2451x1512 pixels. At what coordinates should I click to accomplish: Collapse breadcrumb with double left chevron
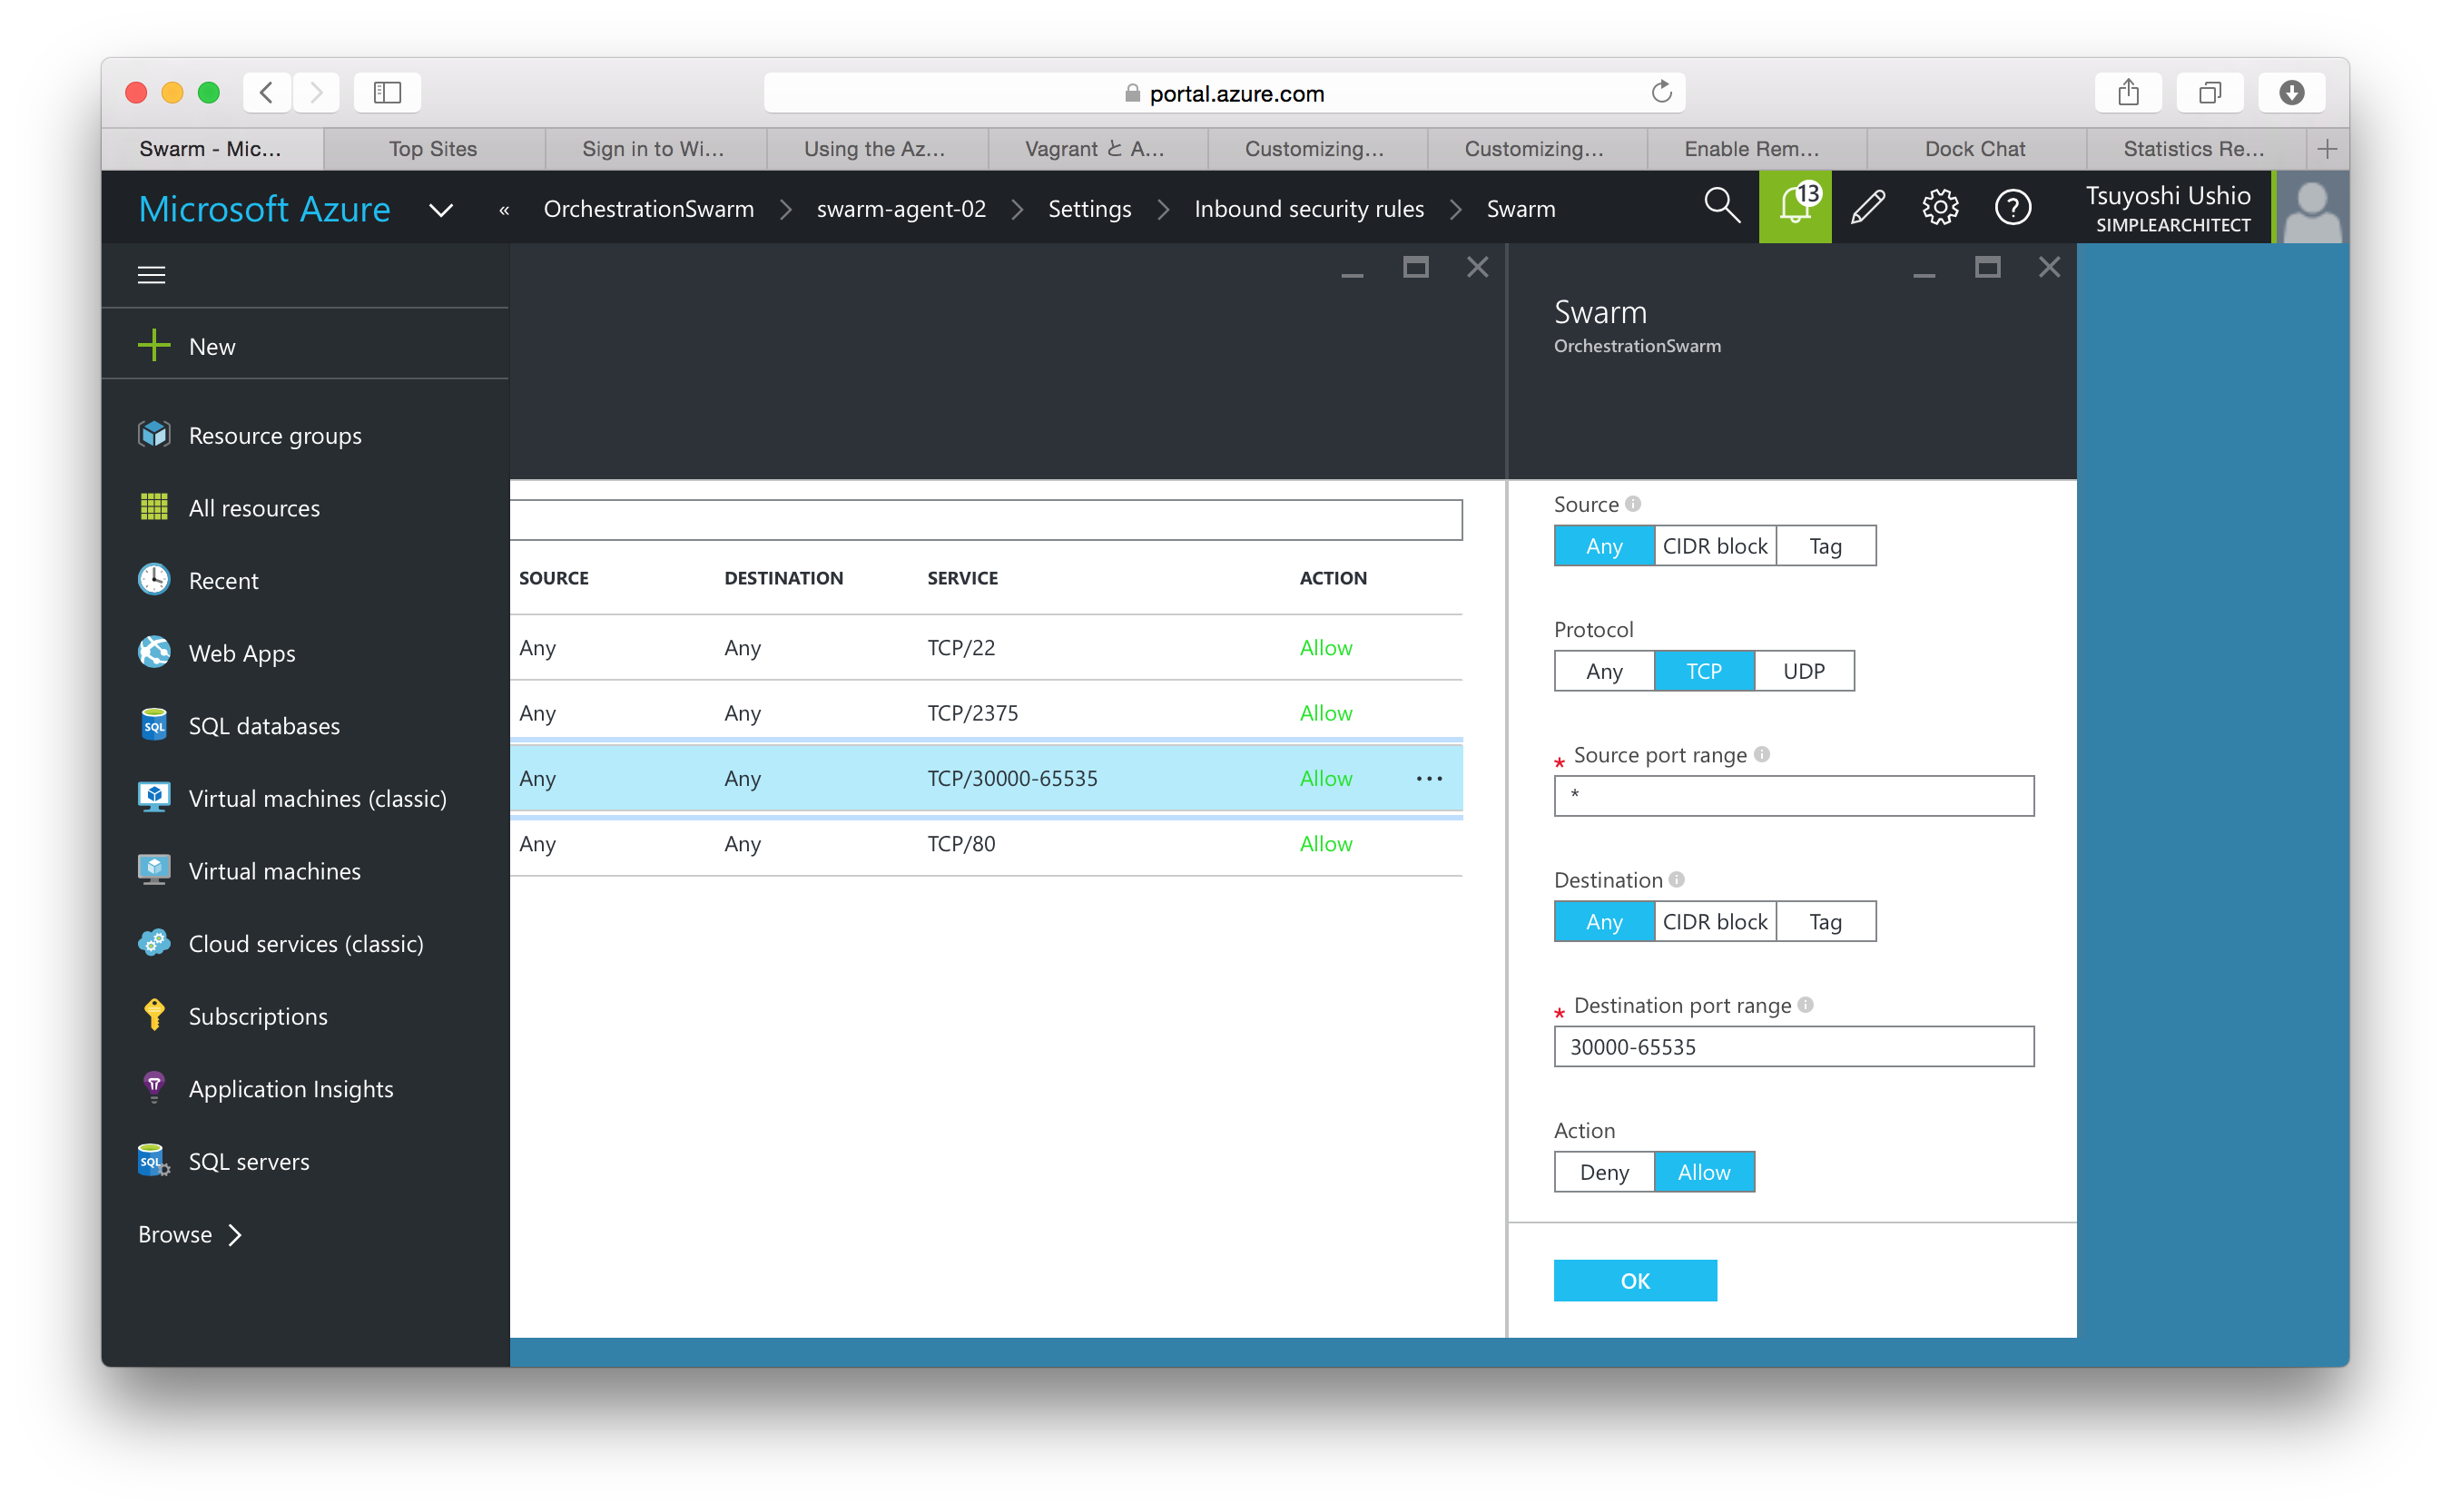click(x=504, y=210)
